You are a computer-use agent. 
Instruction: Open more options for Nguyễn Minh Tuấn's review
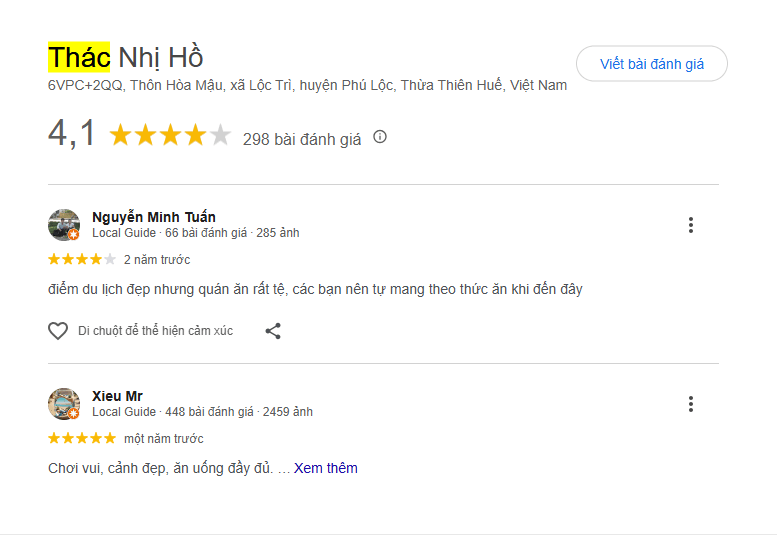click(690, 225)
